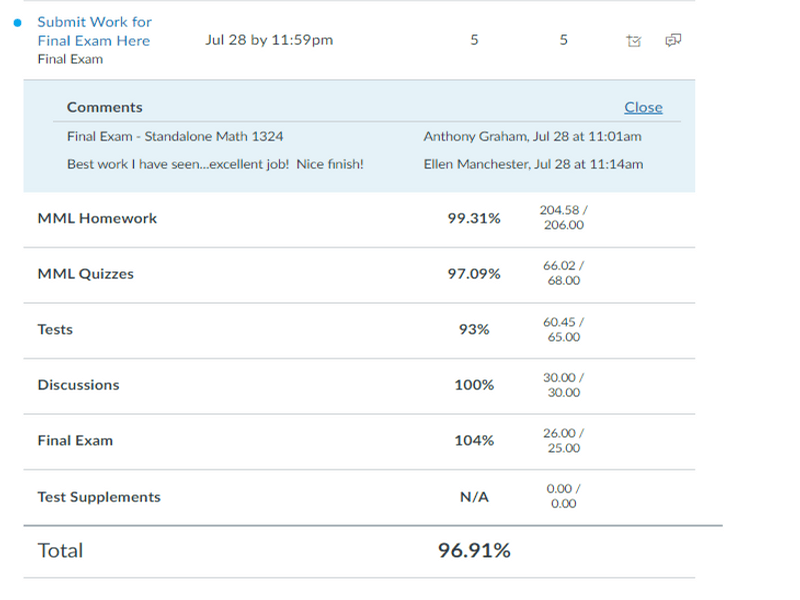The image size is (800, 600).
Task: Click the Final Exam group label at 104%
Action: pyautogui.click(x=75, y=440)
